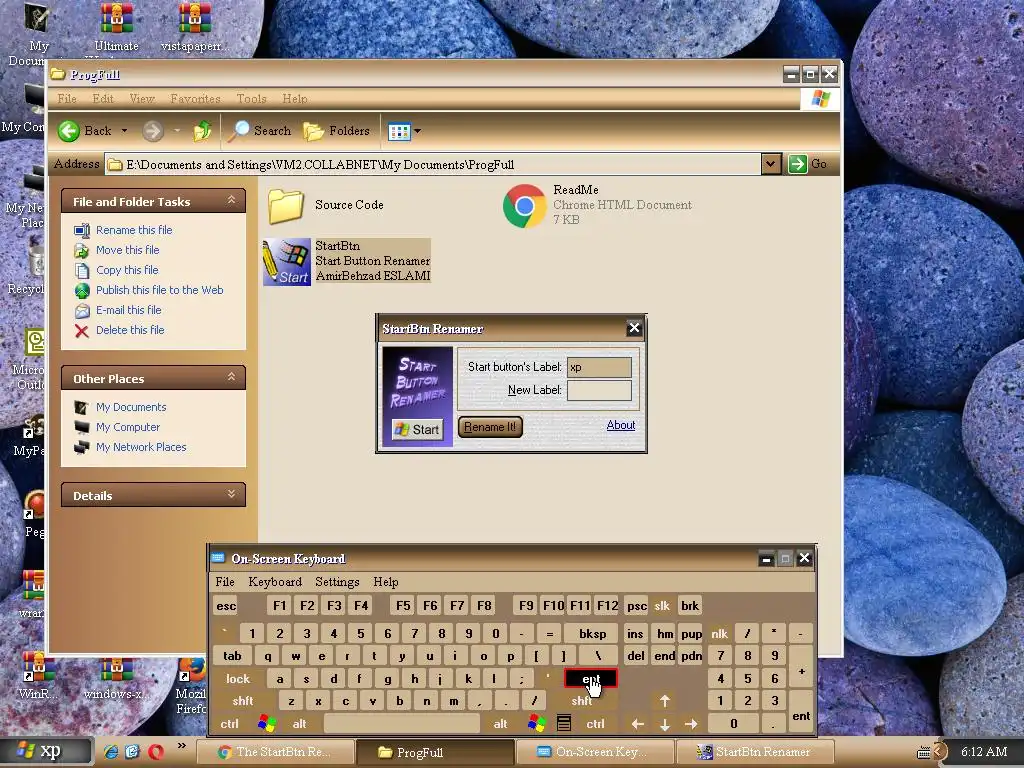Click the bksp key on keyboard

592,633
